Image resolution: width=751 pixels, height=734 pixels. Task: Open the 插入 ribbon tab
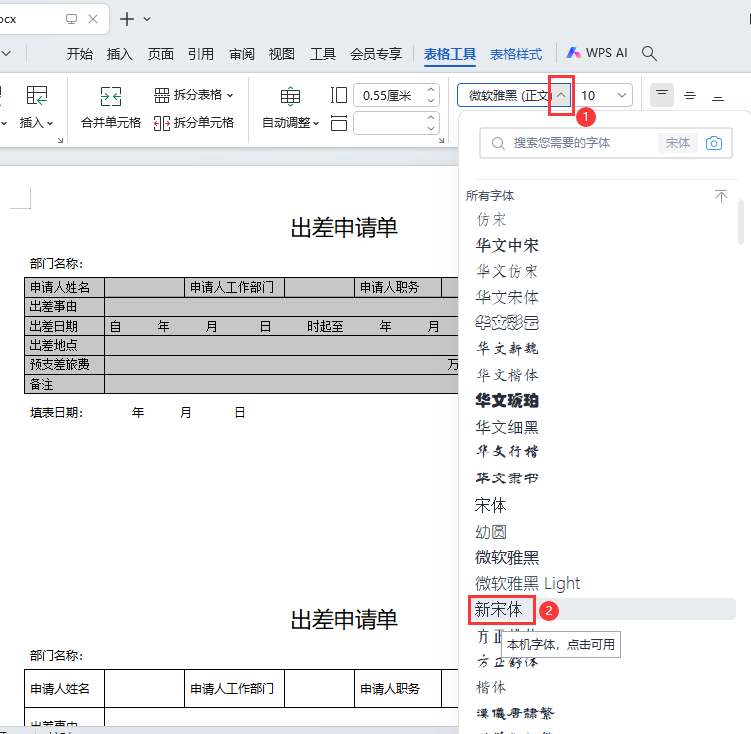pyautogui.click(x=120, y=54)
